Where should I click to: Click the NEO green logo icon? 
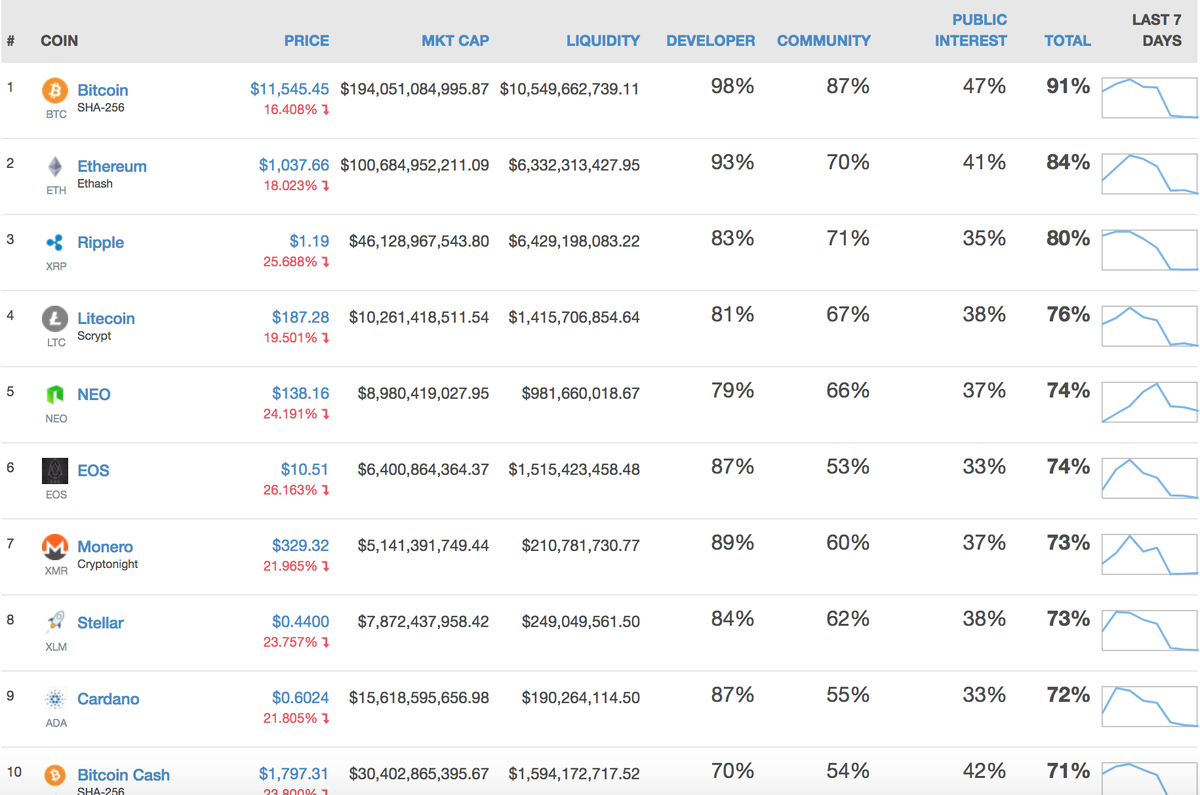point(55,394)
